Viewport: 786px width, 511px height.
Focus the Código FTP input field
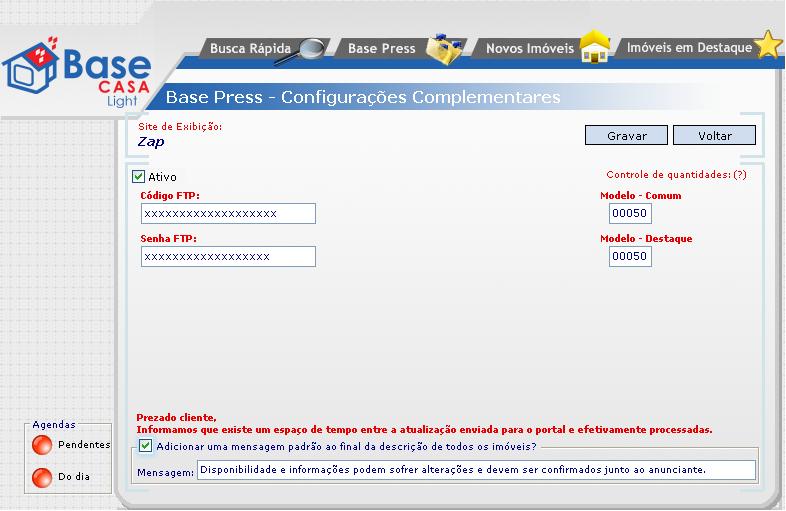coord(228,214)
